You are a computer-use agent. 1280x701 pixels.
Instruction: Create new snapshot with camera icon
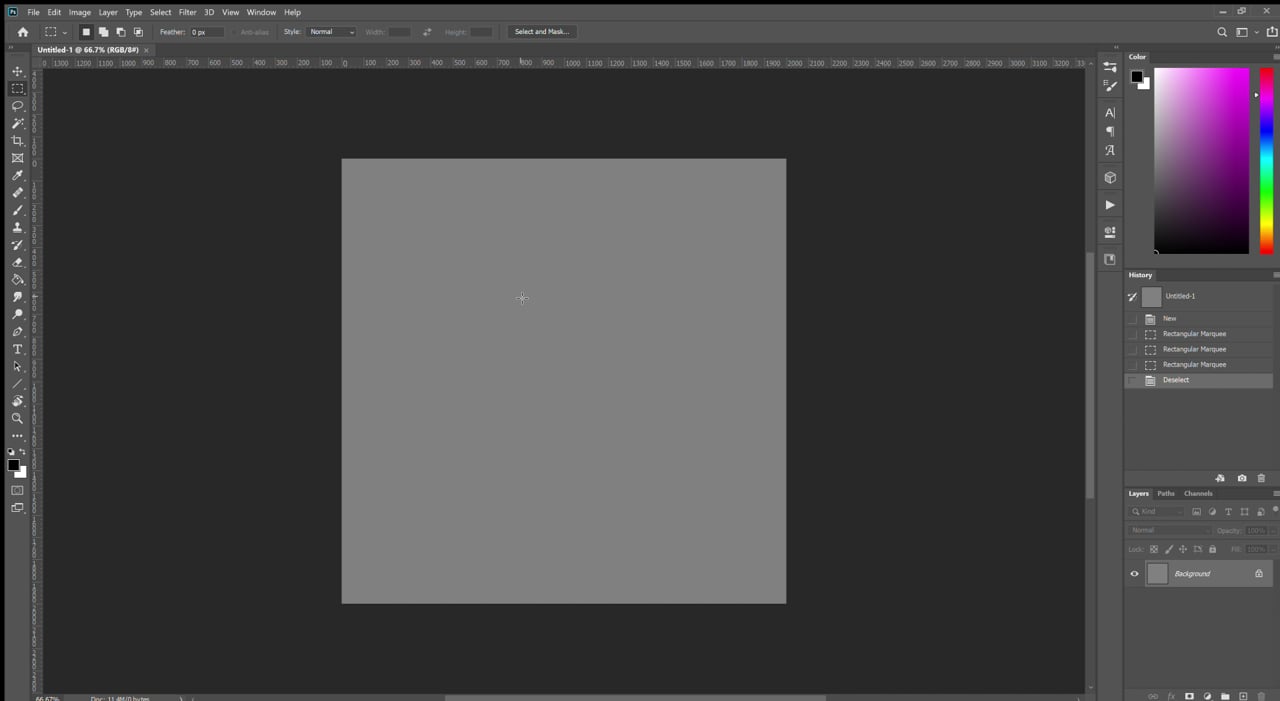pos(1242,479)
